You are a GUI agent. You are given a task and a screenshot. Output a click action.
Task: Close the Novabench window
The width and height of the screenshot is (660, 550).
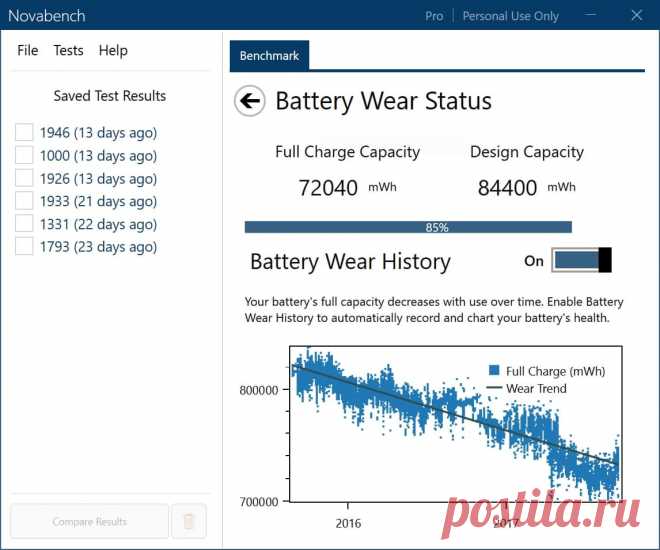[636, 15]
